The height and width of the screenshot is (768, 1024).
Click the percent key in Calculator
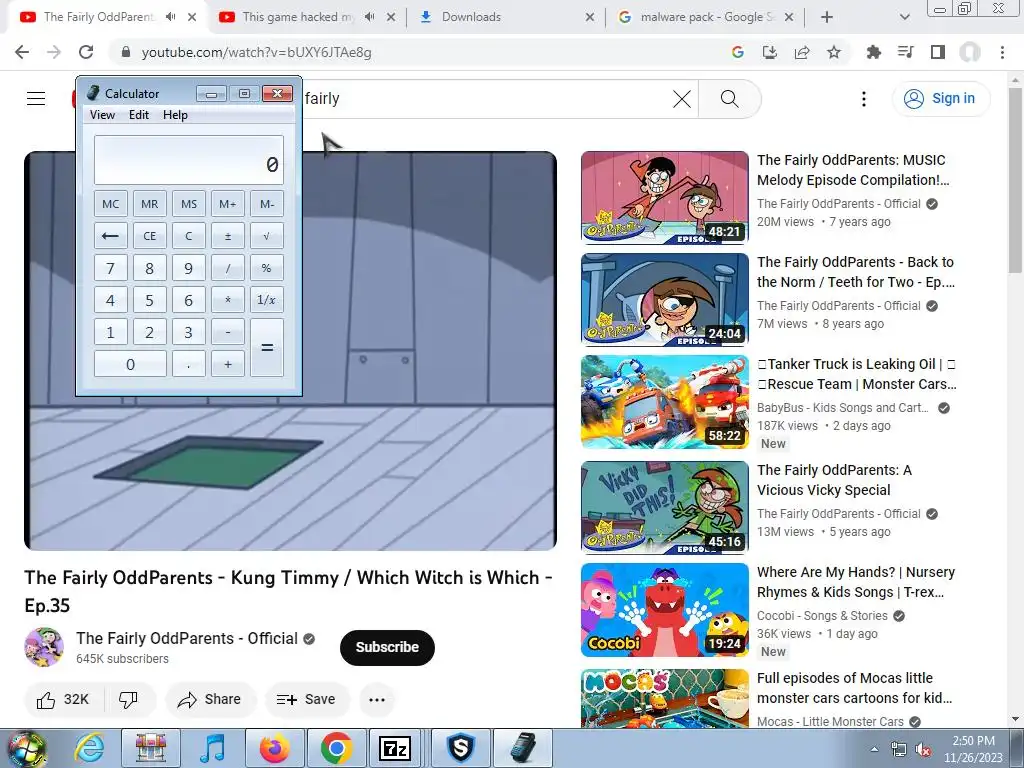pos(266,268)
